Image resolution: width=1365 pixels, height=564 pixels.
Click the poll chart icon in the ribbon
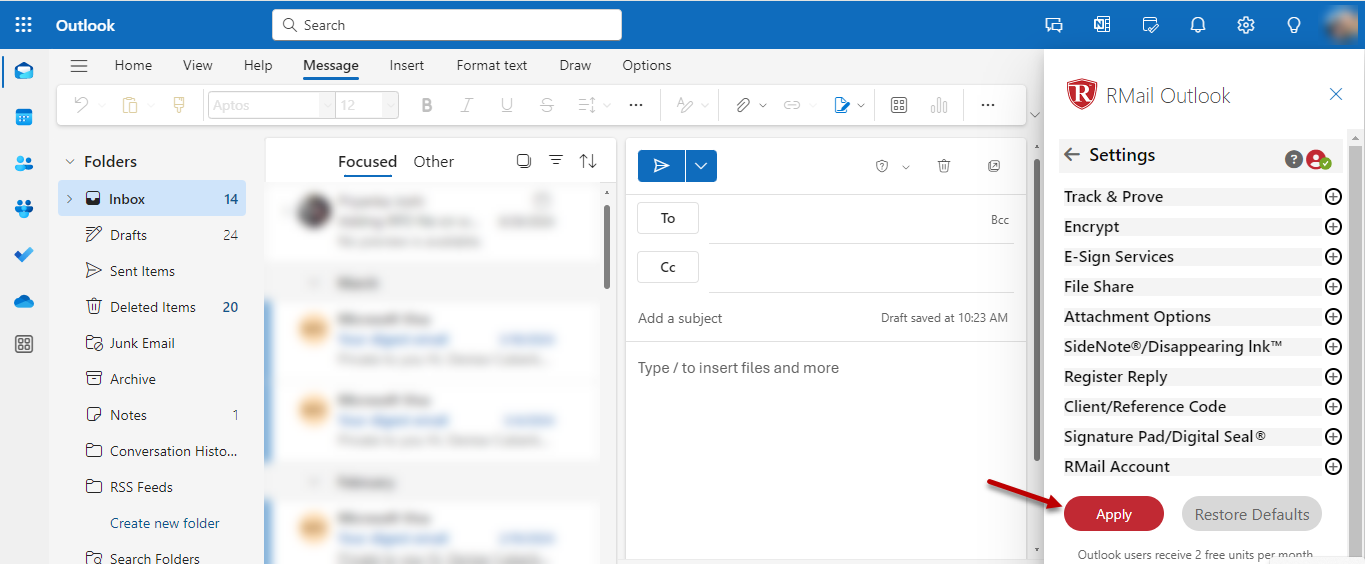pos(939,105)
